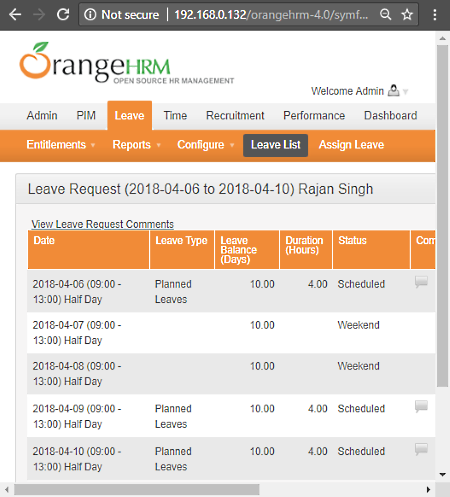The image size is (450, 497).
Task: Click 4.00 duration in 2018-04-06 row
Action: 318,284
